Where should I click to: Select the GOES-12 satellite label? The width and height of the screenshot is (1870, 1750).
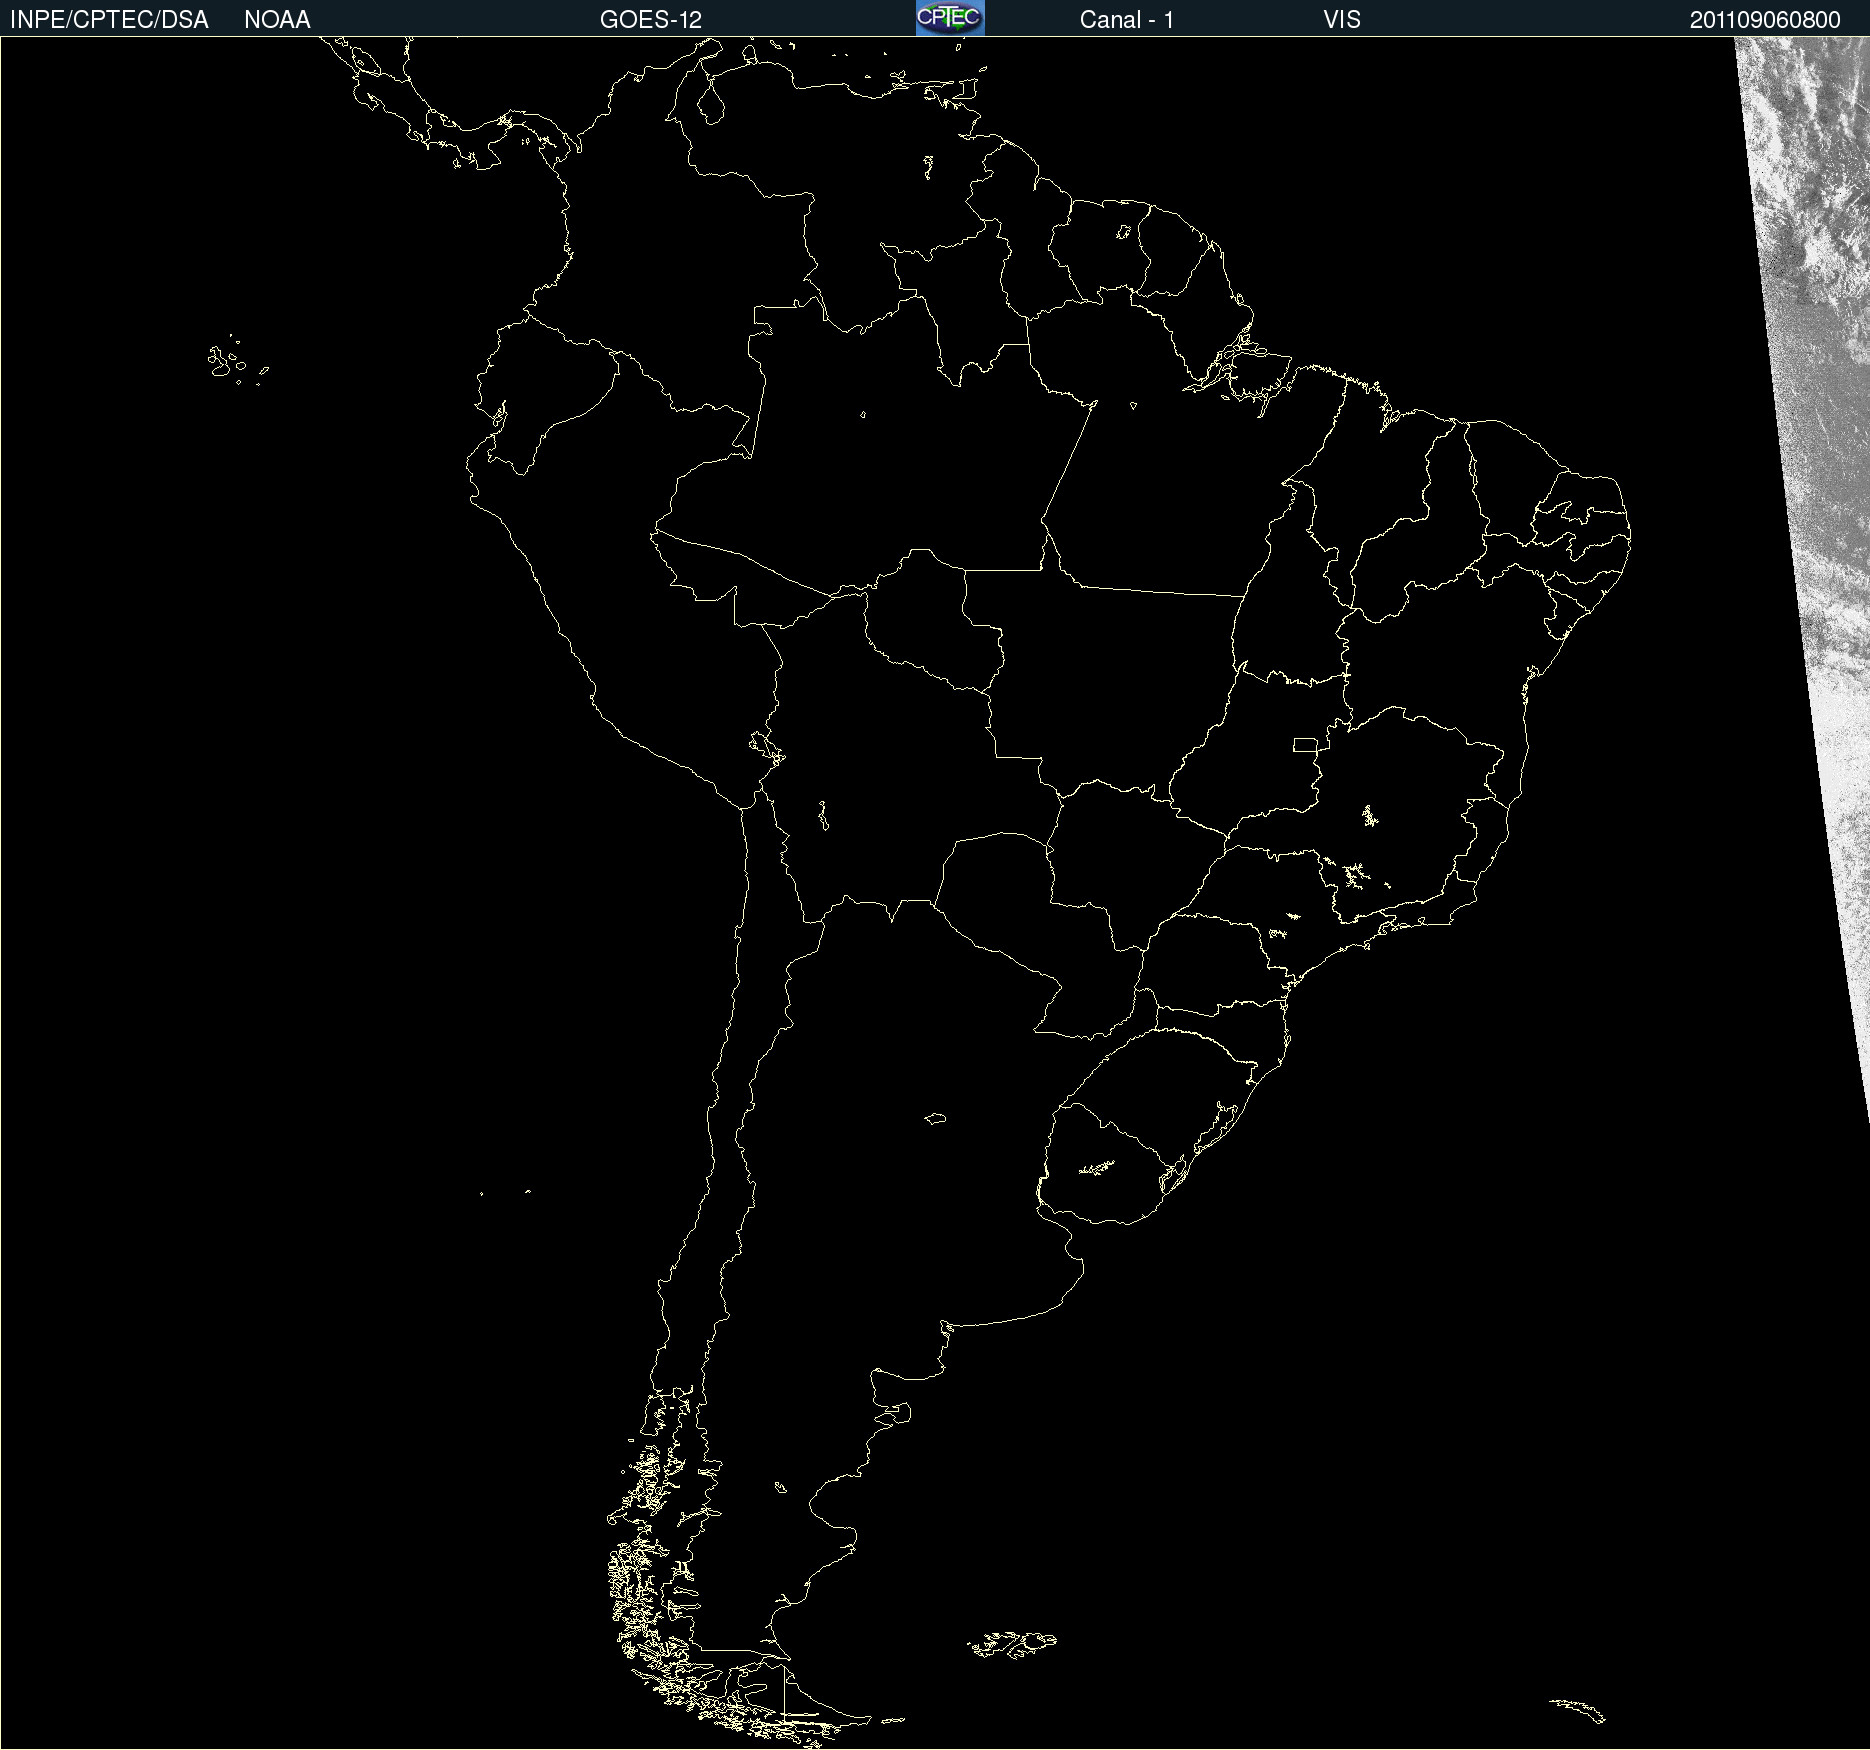(651, 20)
